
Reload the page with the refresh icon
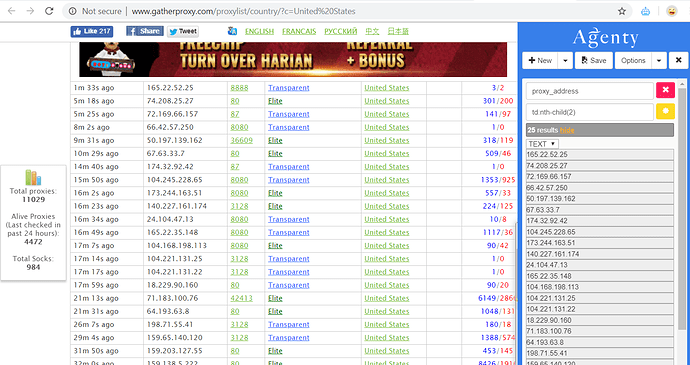pos(49,11)
